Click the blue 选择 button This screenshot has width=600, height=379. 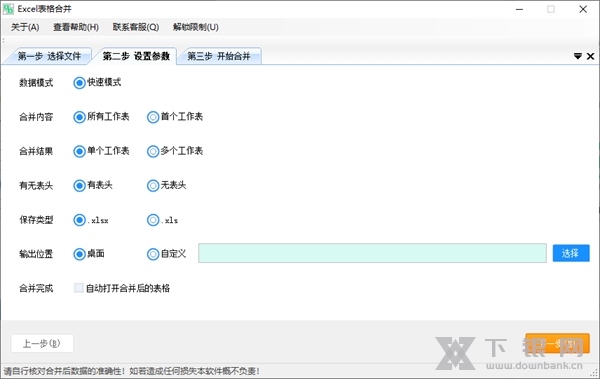coord(571,253)
